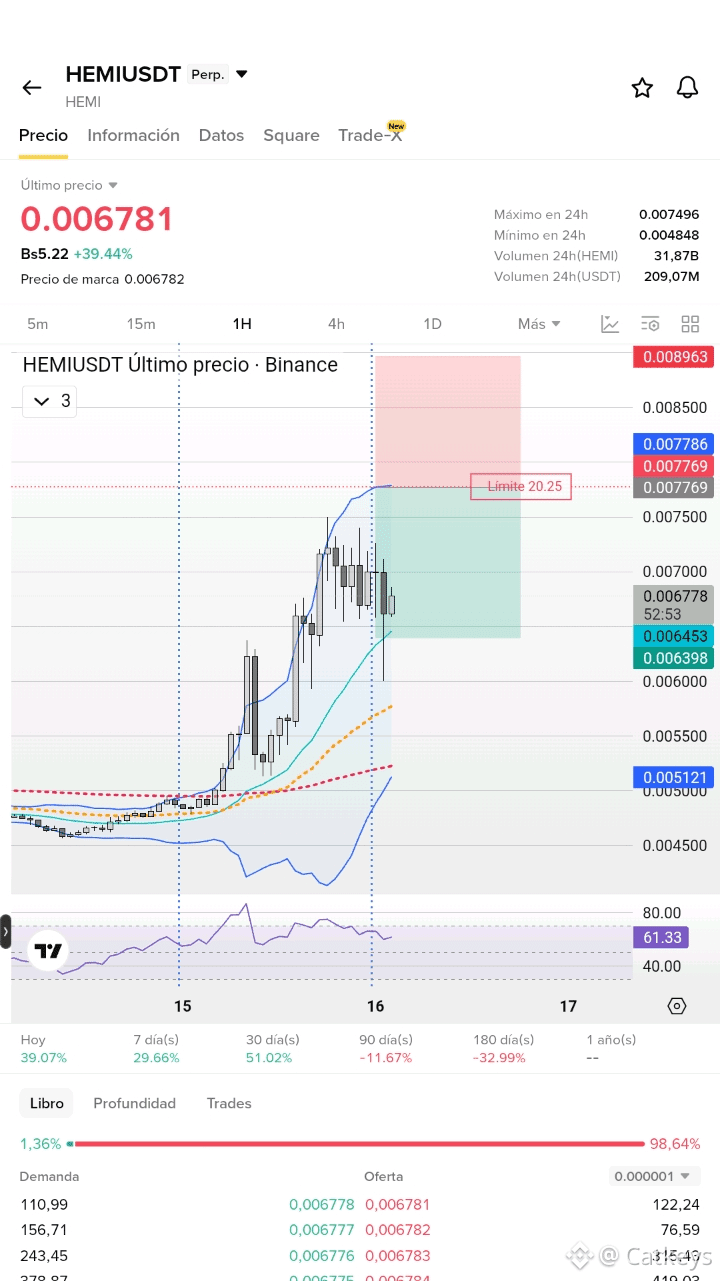Click the TradingView logo on chart
This screenshot has height=1281, width=720.
tap(48, 950)
